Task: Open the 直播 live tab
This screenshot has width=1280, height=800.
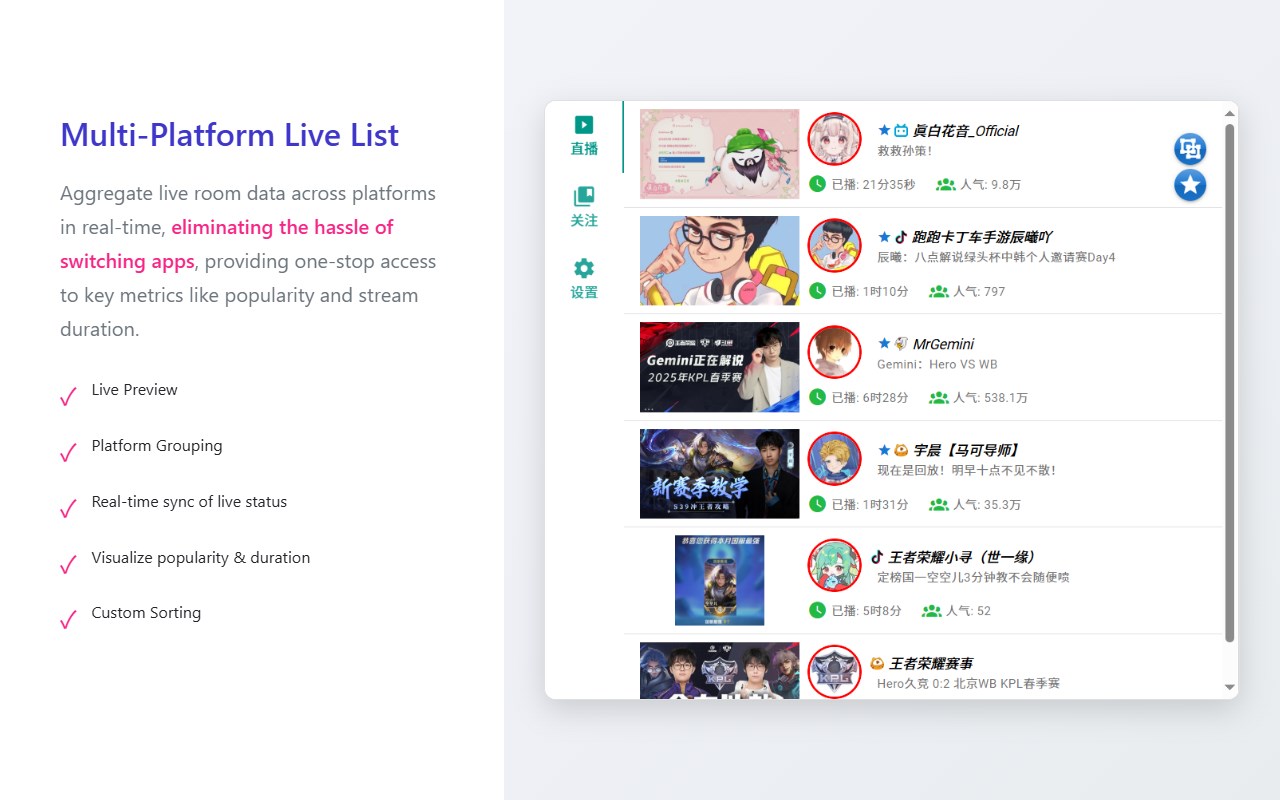Action: click(x=584, y=136)
